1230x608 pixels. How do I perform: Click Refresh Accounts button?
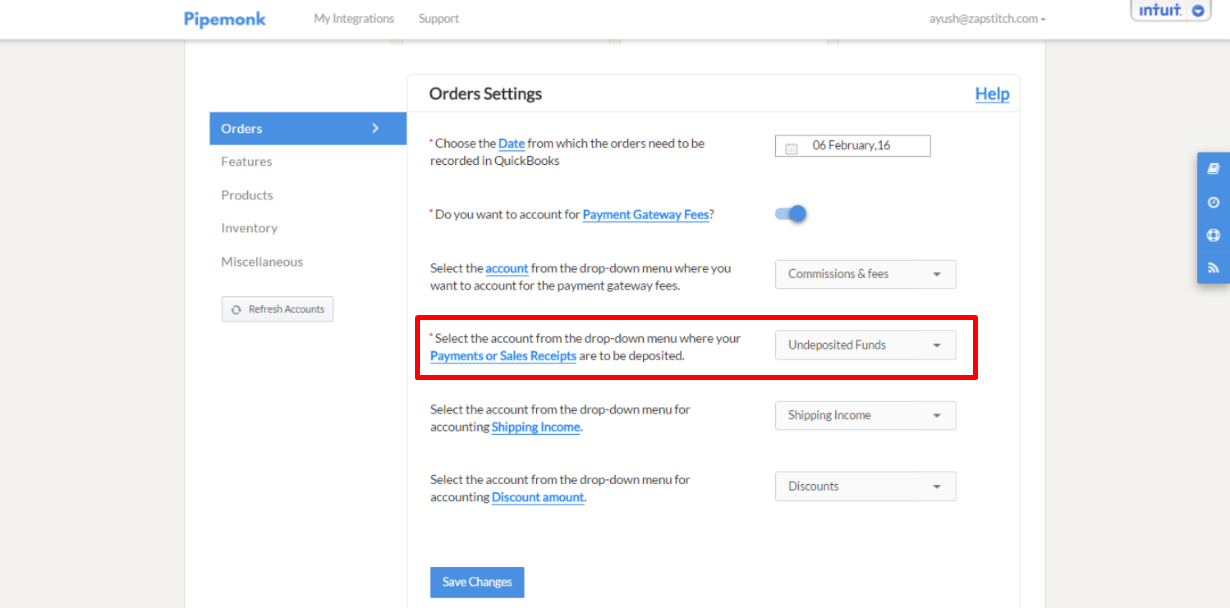tap(277, 309)
